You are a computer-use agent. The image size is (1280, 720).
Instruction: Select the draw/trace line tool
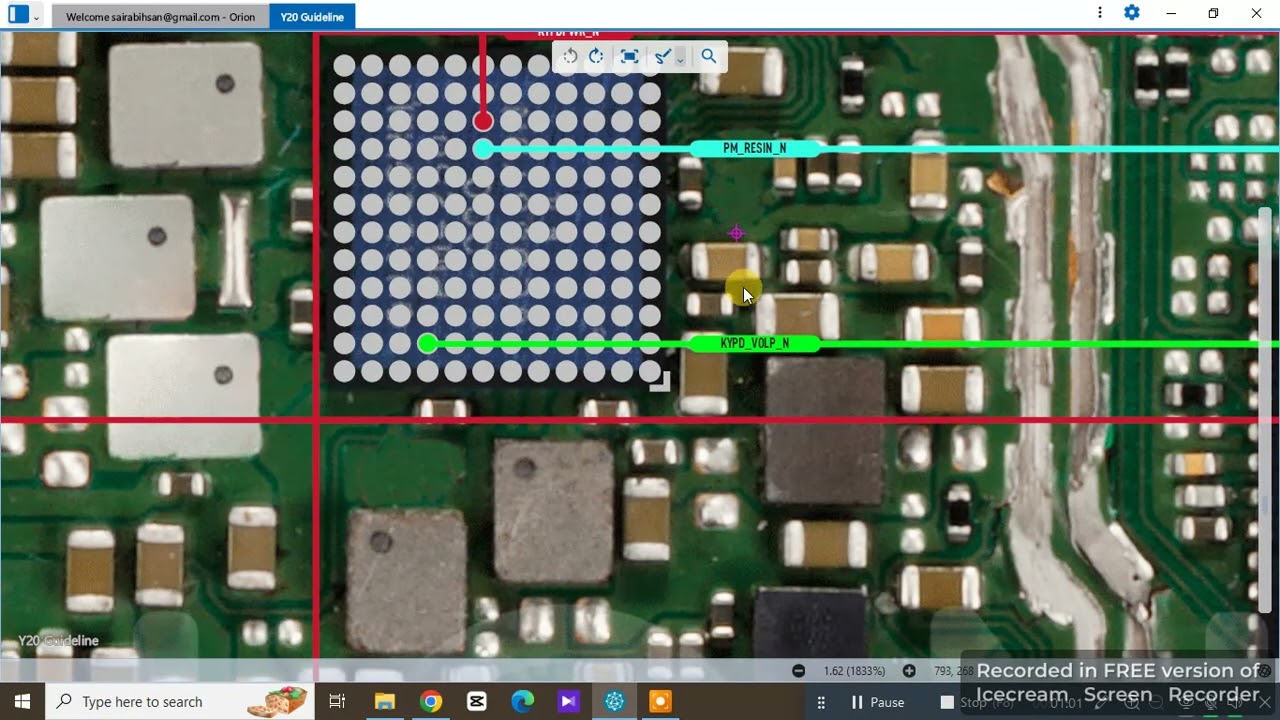tap(662, 57)
